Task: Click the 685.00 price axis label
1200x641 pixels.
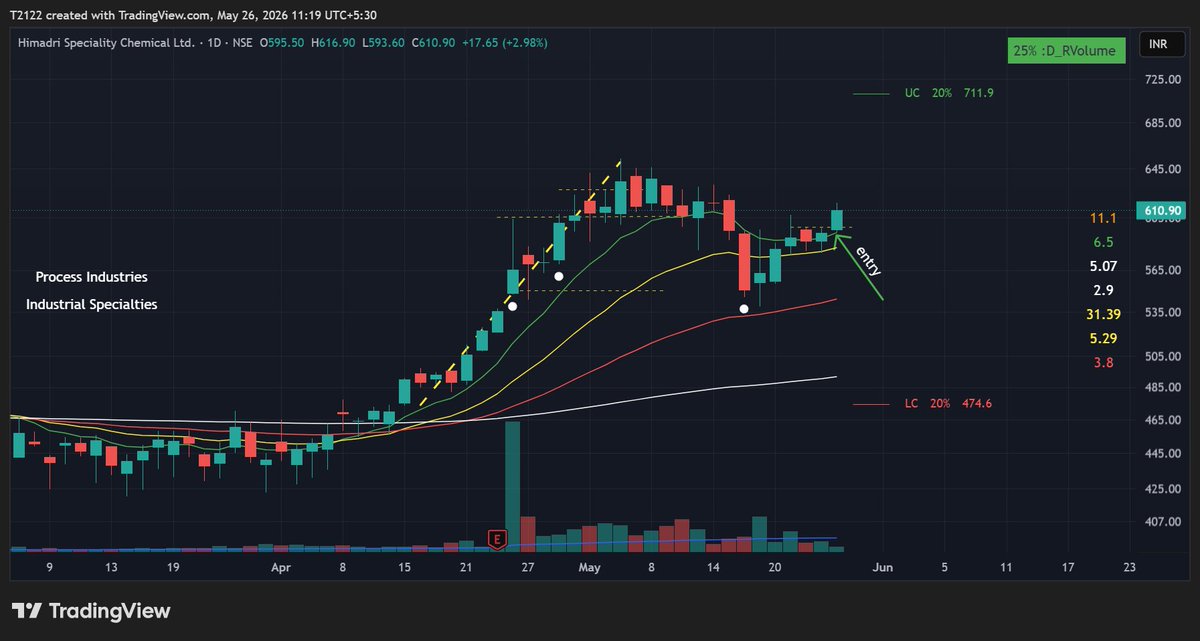Action: (1162, 123)
